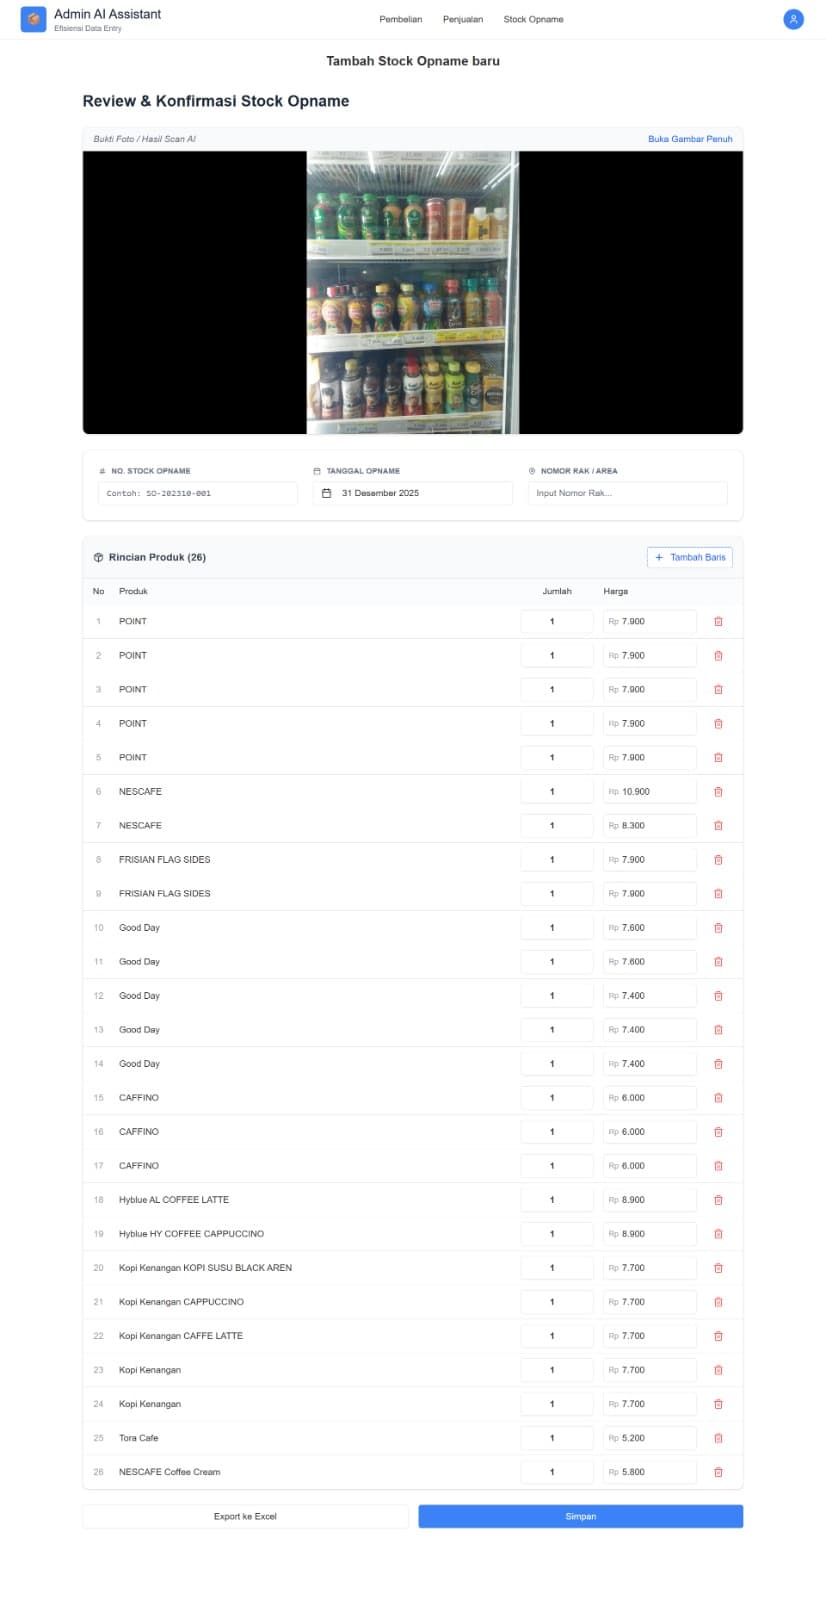826x1600 pixels.
Task: Delete row 5 POINT with trash icon
Action: pos(718,758)
